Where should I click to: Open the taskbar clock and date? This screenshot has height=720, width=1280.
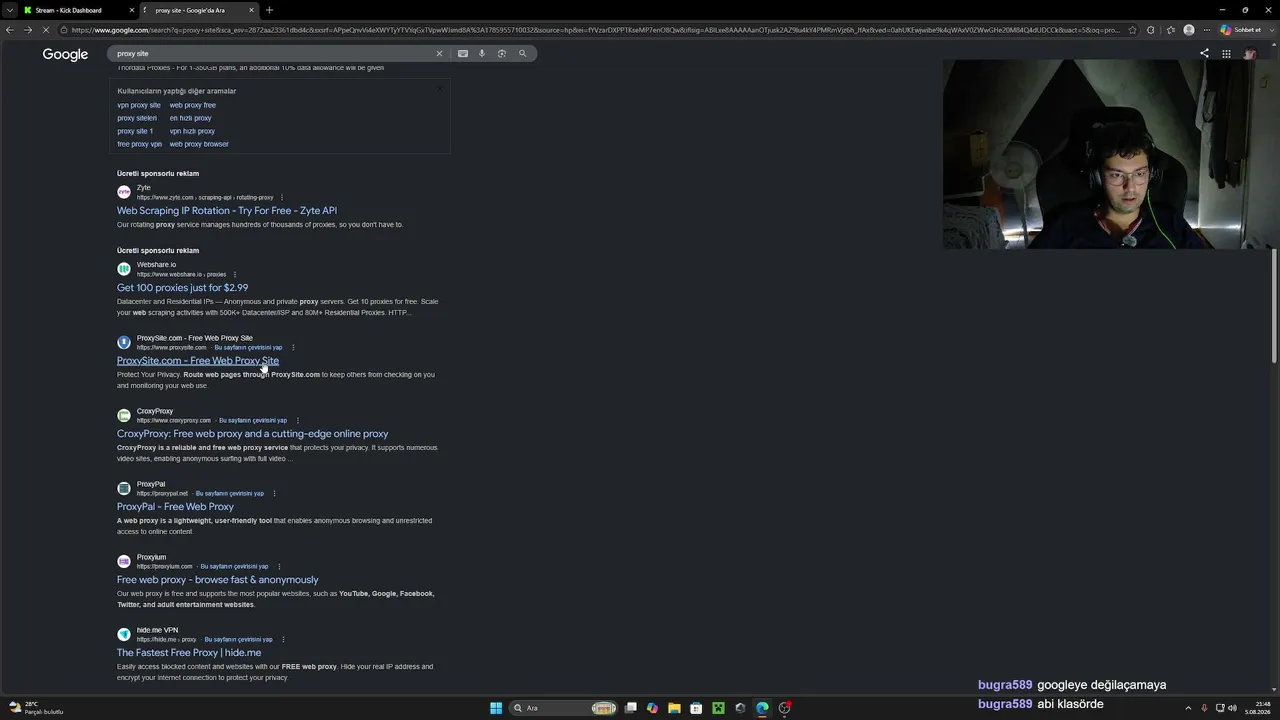[1257, 708]
